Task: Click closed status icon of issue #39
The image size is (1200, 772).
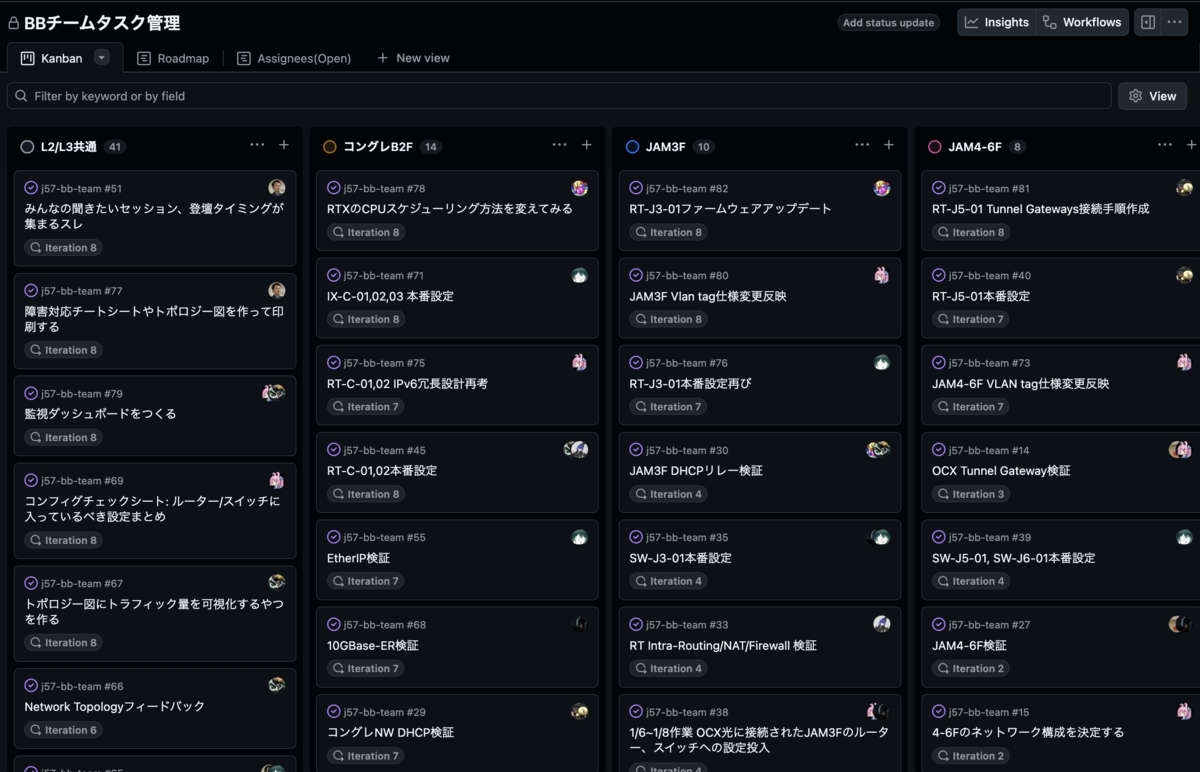Action: tap(939, 537)
